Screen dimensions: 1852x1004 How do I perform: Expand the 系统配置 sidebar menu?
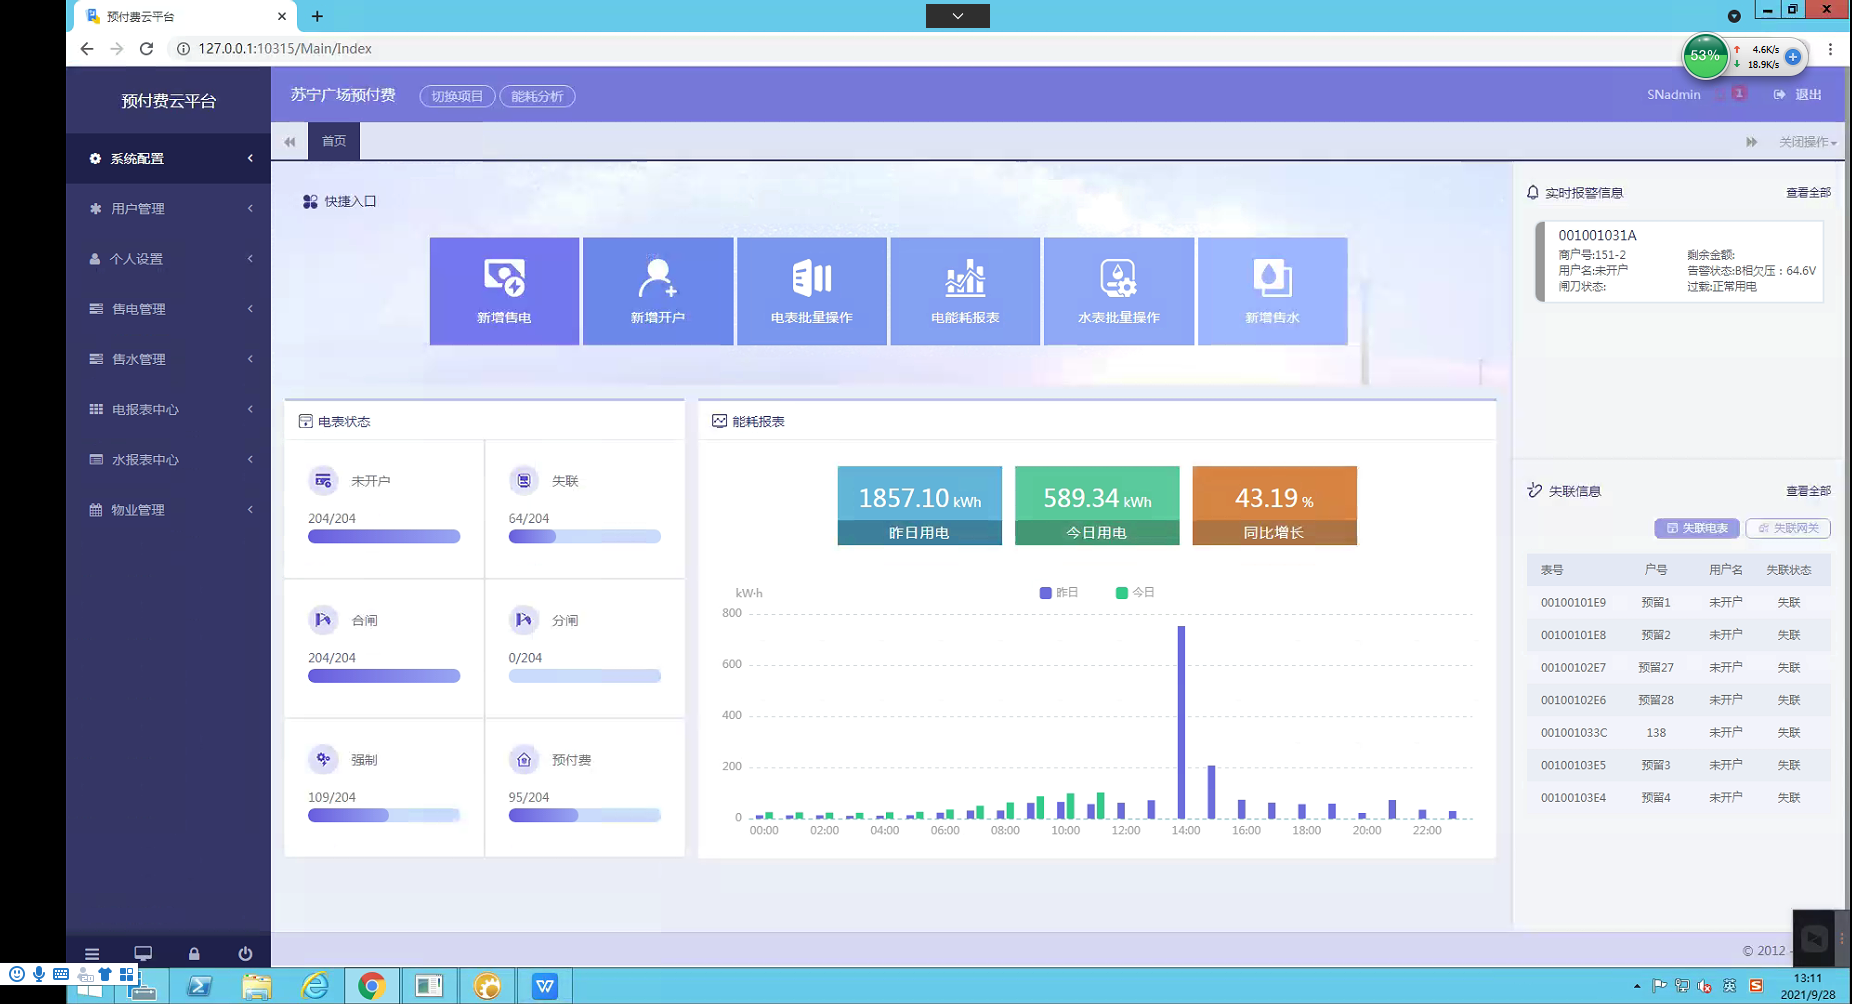[168, 158]
